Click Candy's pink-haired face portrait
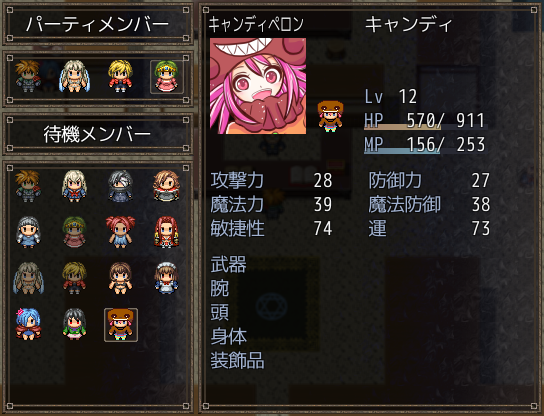The image size is (544, 416). coord(258,86)
